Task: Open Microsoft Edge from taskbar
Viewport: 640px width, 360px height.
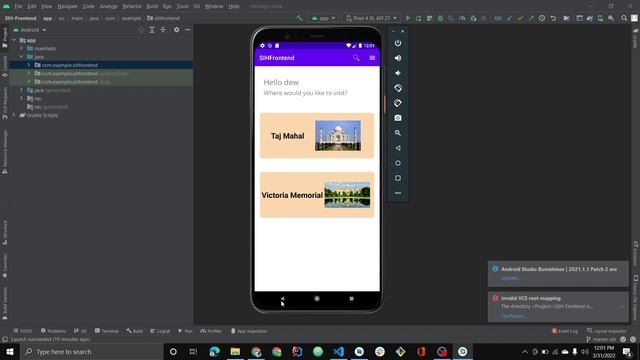Action: click(214, 351)
